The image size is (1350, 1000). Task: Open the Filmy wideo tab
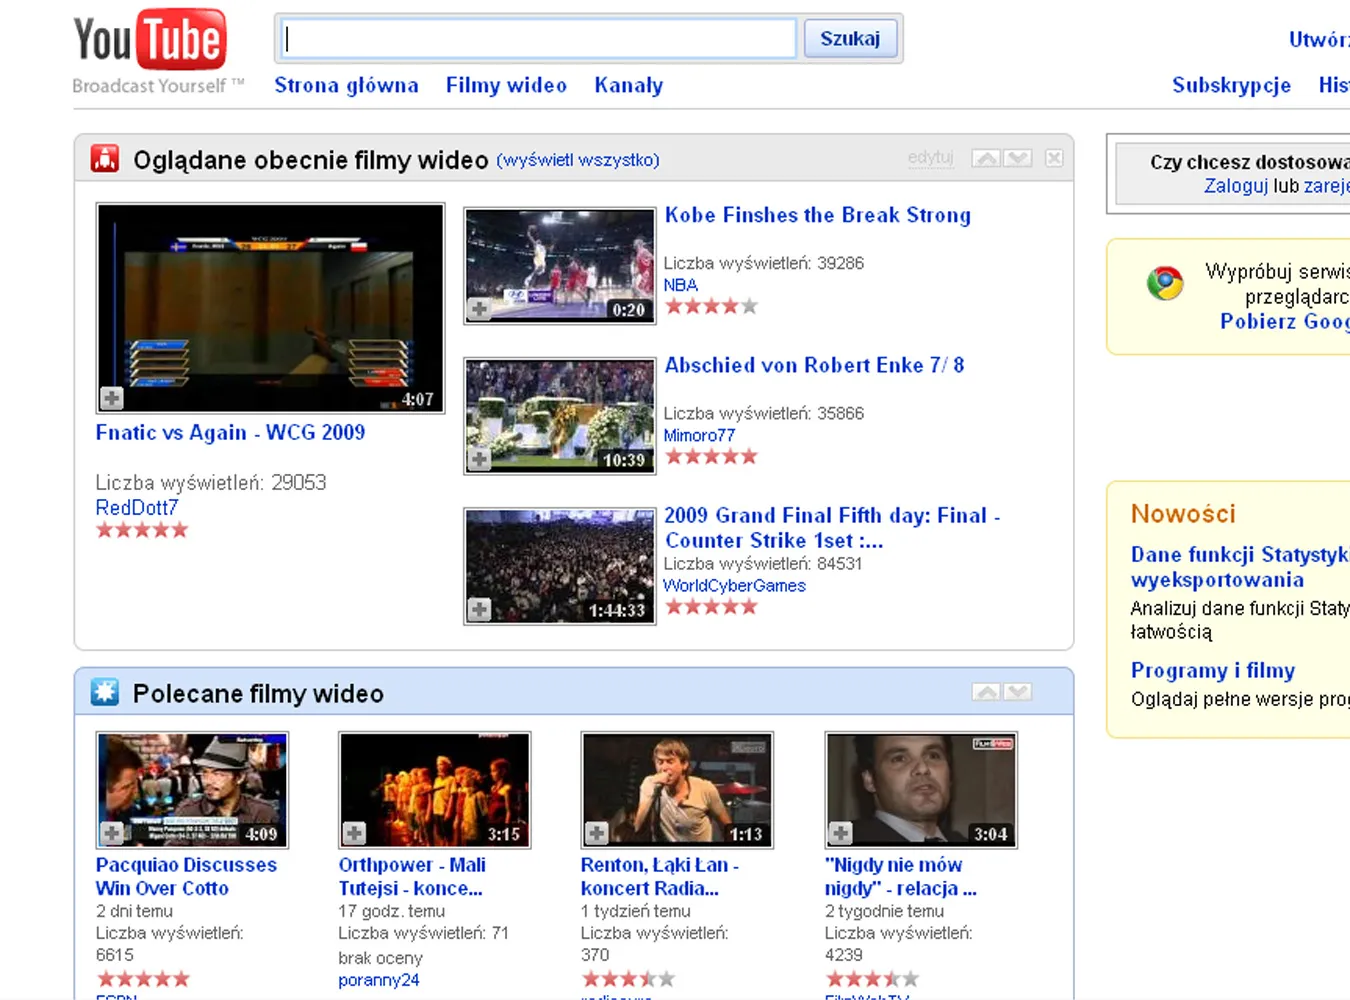506,85
